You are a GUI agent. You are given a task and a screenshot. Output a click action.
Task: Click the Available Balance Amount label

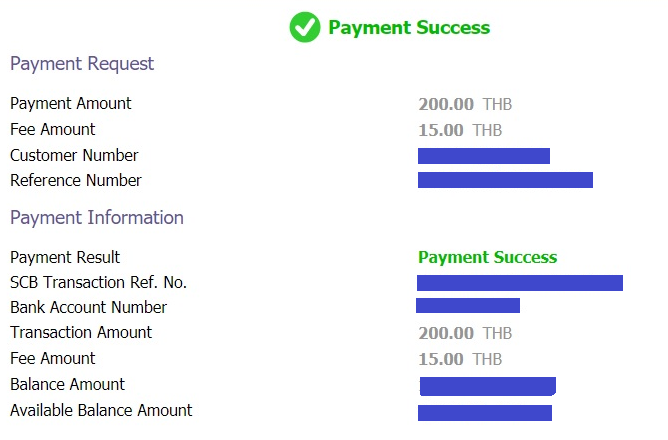click(101, 411)
